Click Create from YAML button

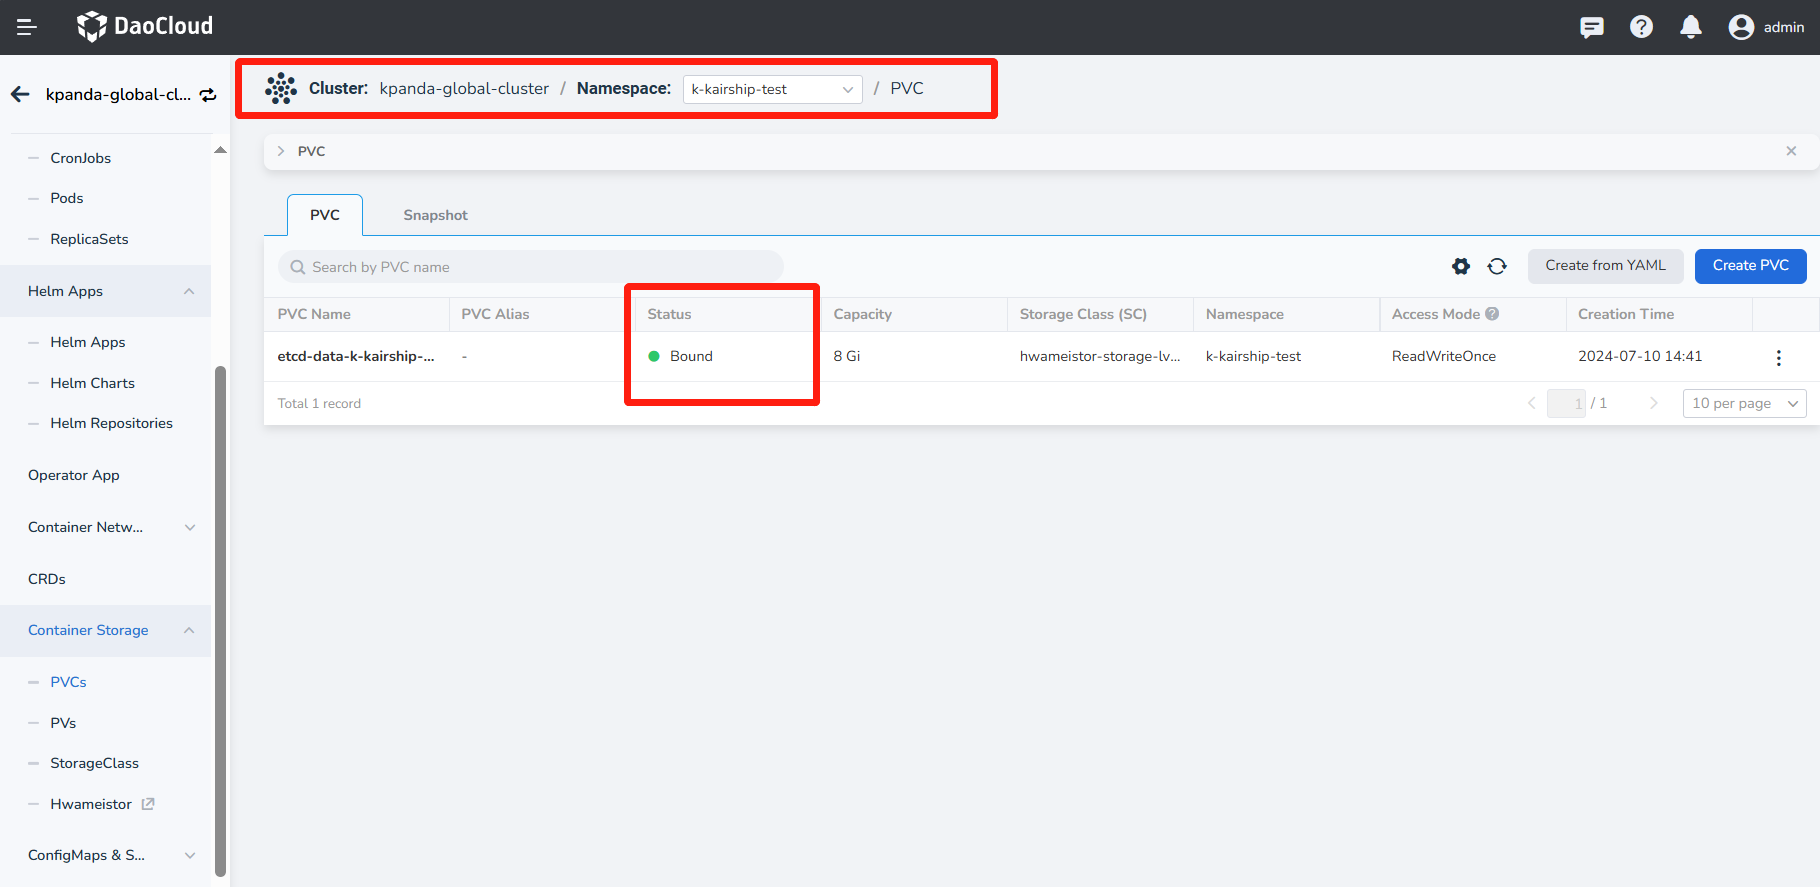[x=1605, y=266]
